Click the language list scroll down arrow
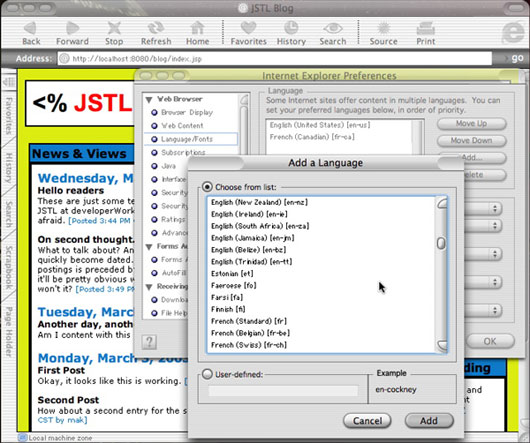This screenshot has height=443, width=530. tap(441, 346)
